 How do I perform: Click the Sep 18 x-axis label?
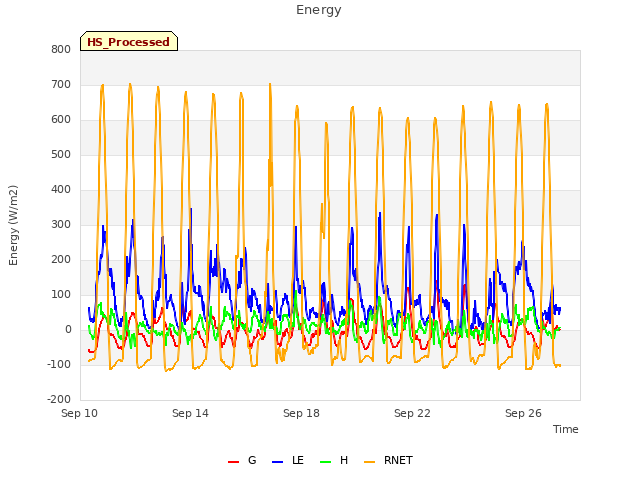301,413
